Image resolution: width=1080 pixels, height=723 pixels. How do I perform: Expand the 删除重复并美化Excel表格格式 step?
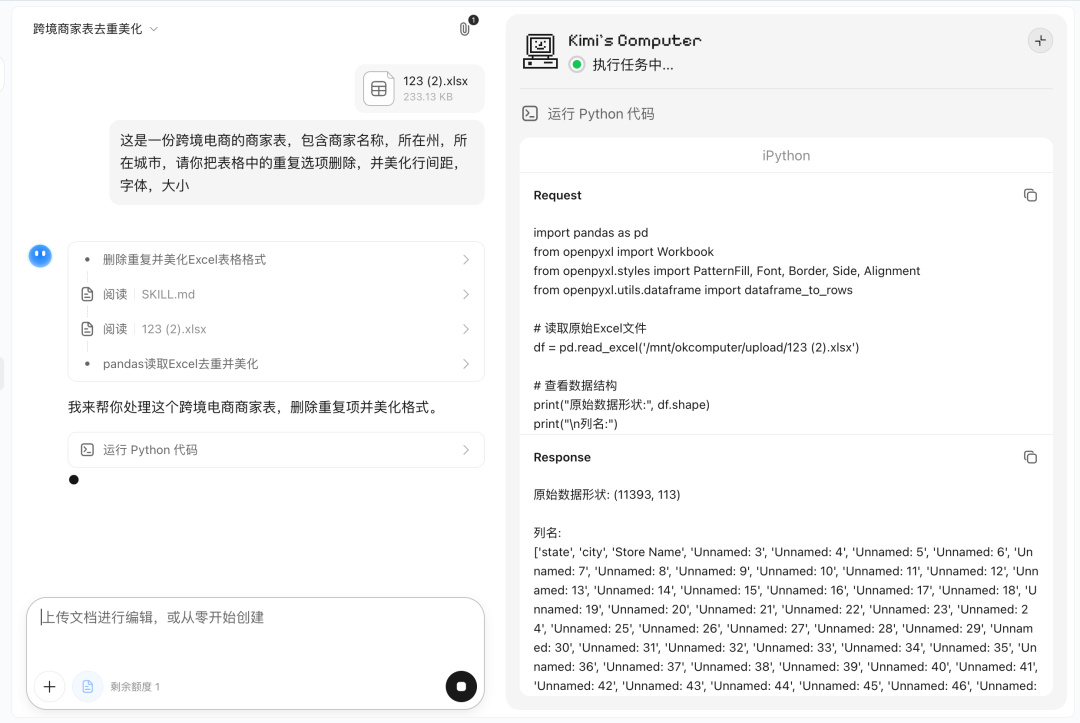[x=276, y=260]
